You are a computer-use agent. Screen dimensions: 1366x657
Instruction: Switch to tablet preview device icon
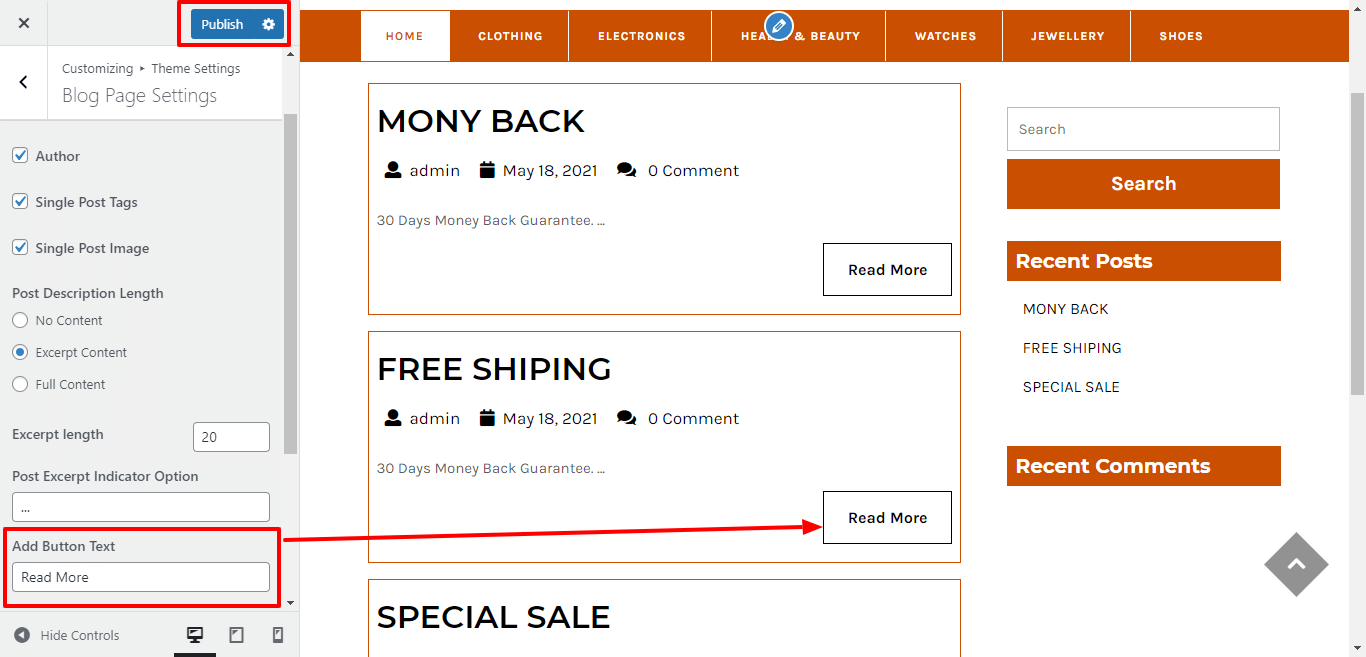(x=236, y=635)
